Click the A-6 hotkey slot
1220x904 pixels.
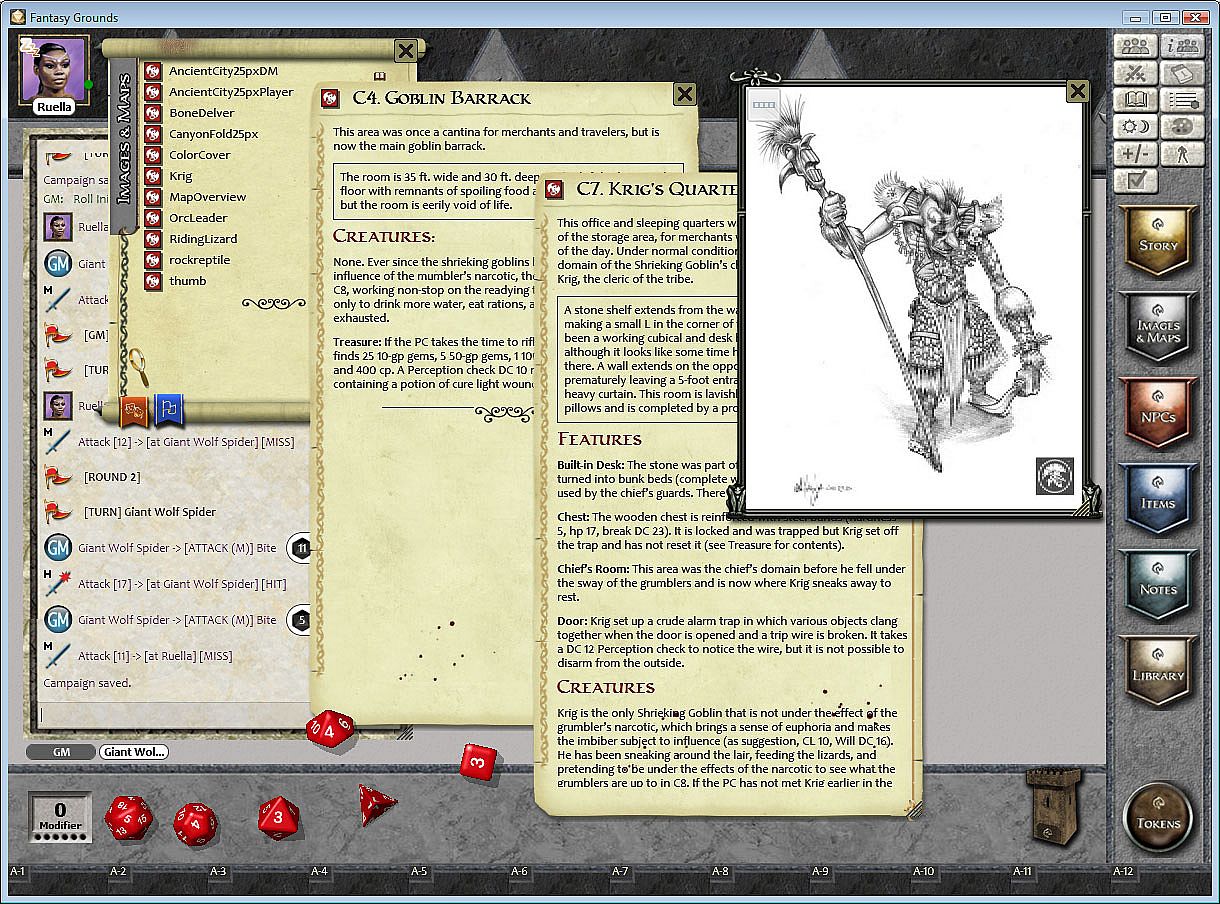pyautogui.click(x=519, y=872)
